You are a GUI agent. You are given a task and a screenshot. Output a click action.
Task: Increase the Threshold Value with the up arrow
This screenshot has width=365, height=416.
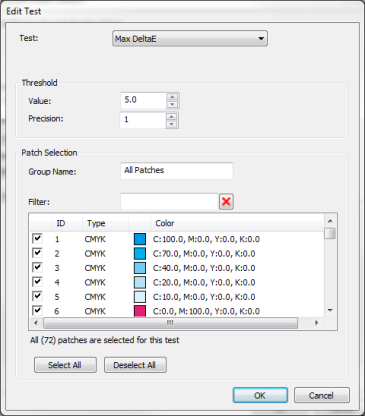(172, 97)
